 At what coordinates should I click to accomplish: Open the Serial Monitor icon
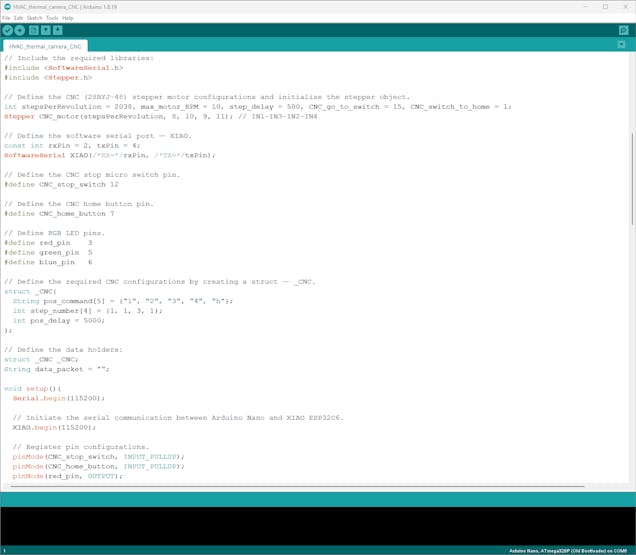tap(623, 30)
